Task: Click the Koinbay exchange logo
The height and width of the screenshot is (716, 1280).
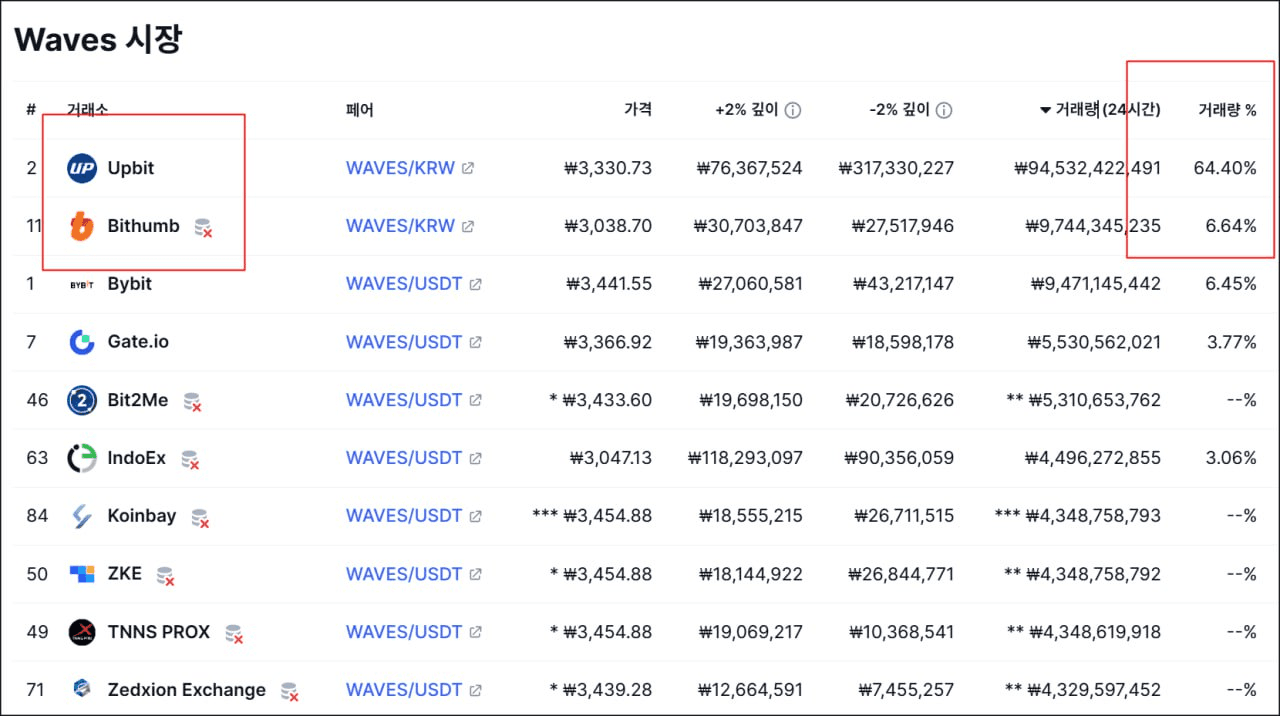Action: point(82,516)
